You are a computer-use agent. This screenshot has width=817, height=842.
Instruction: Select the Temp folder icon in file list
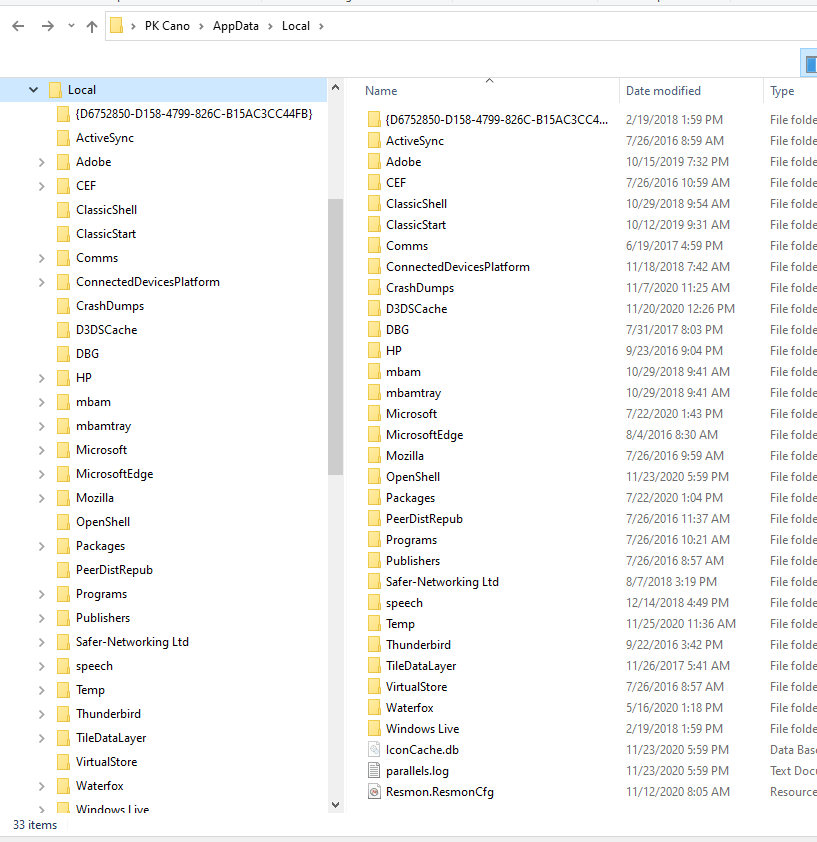(x=374, y=623)
